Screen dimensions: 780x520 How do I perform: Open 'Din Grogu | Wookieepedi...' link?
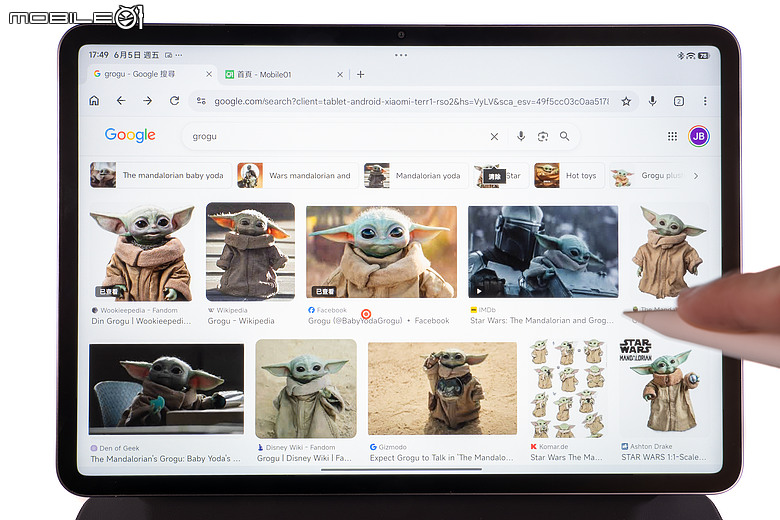pos(141,321)
